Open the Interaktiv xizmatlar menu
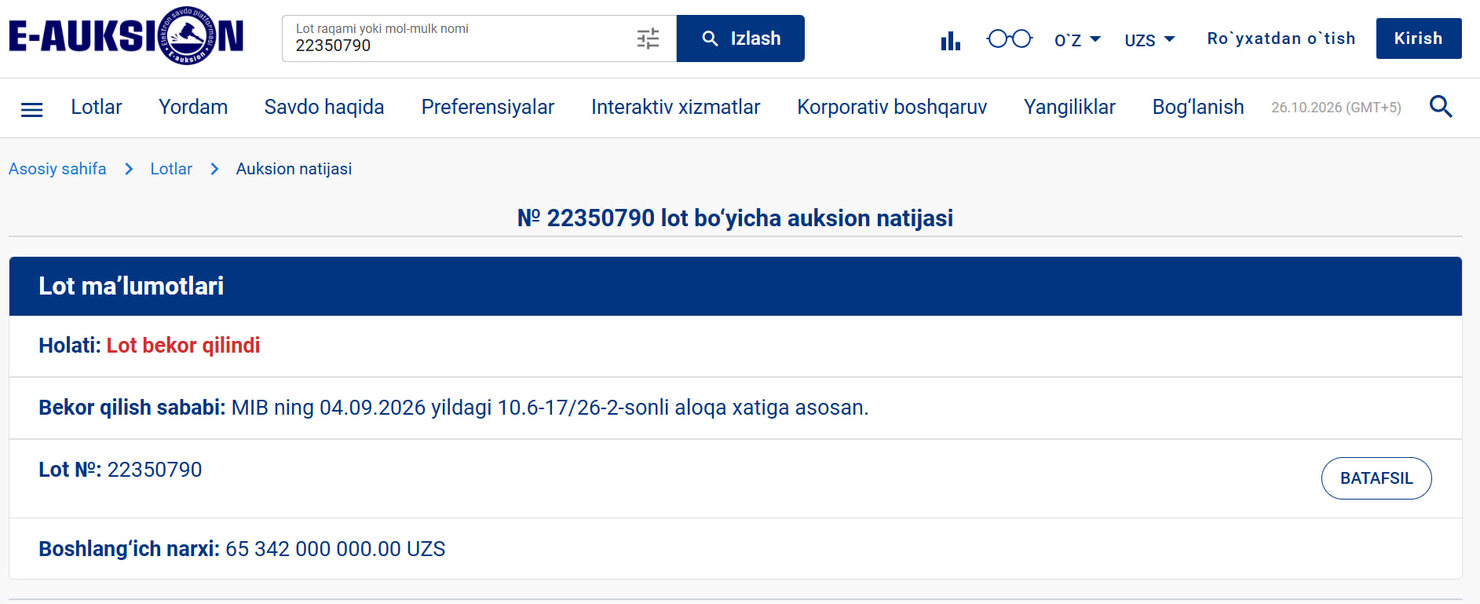Screen dimensions: 1480x604 pyautogui.click(x=676, y=107)
